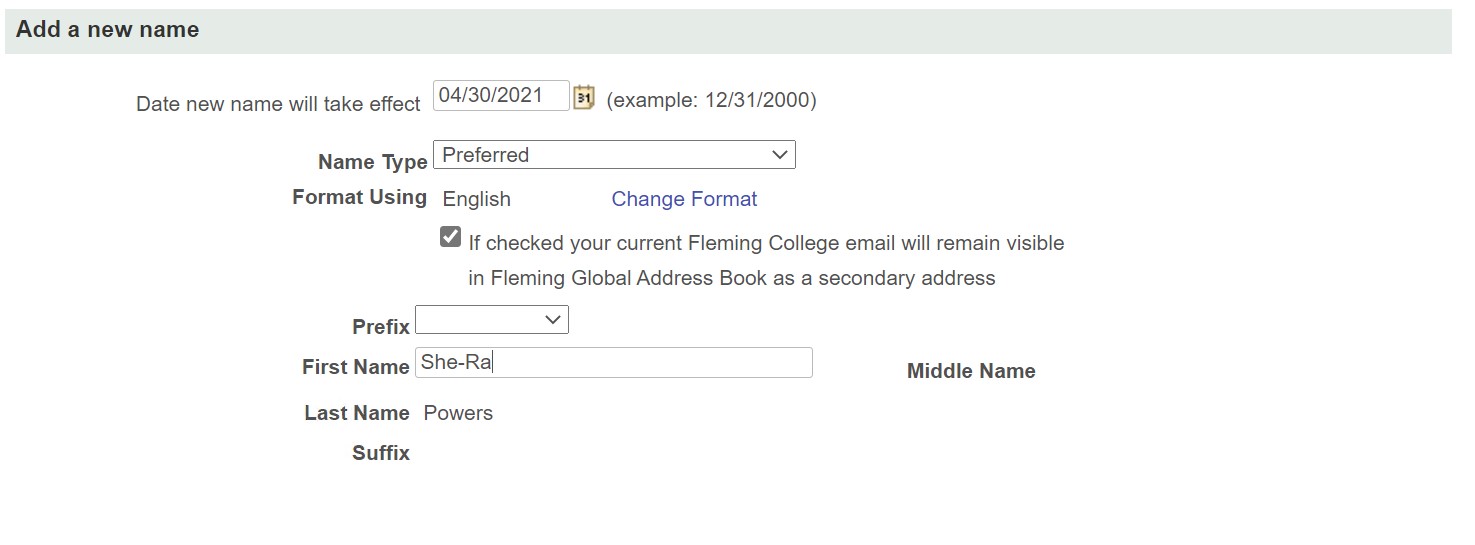Viewport: 1475px width, 545px height.
Task: Open the calendar date picker icon
Action: pos(584,98)
